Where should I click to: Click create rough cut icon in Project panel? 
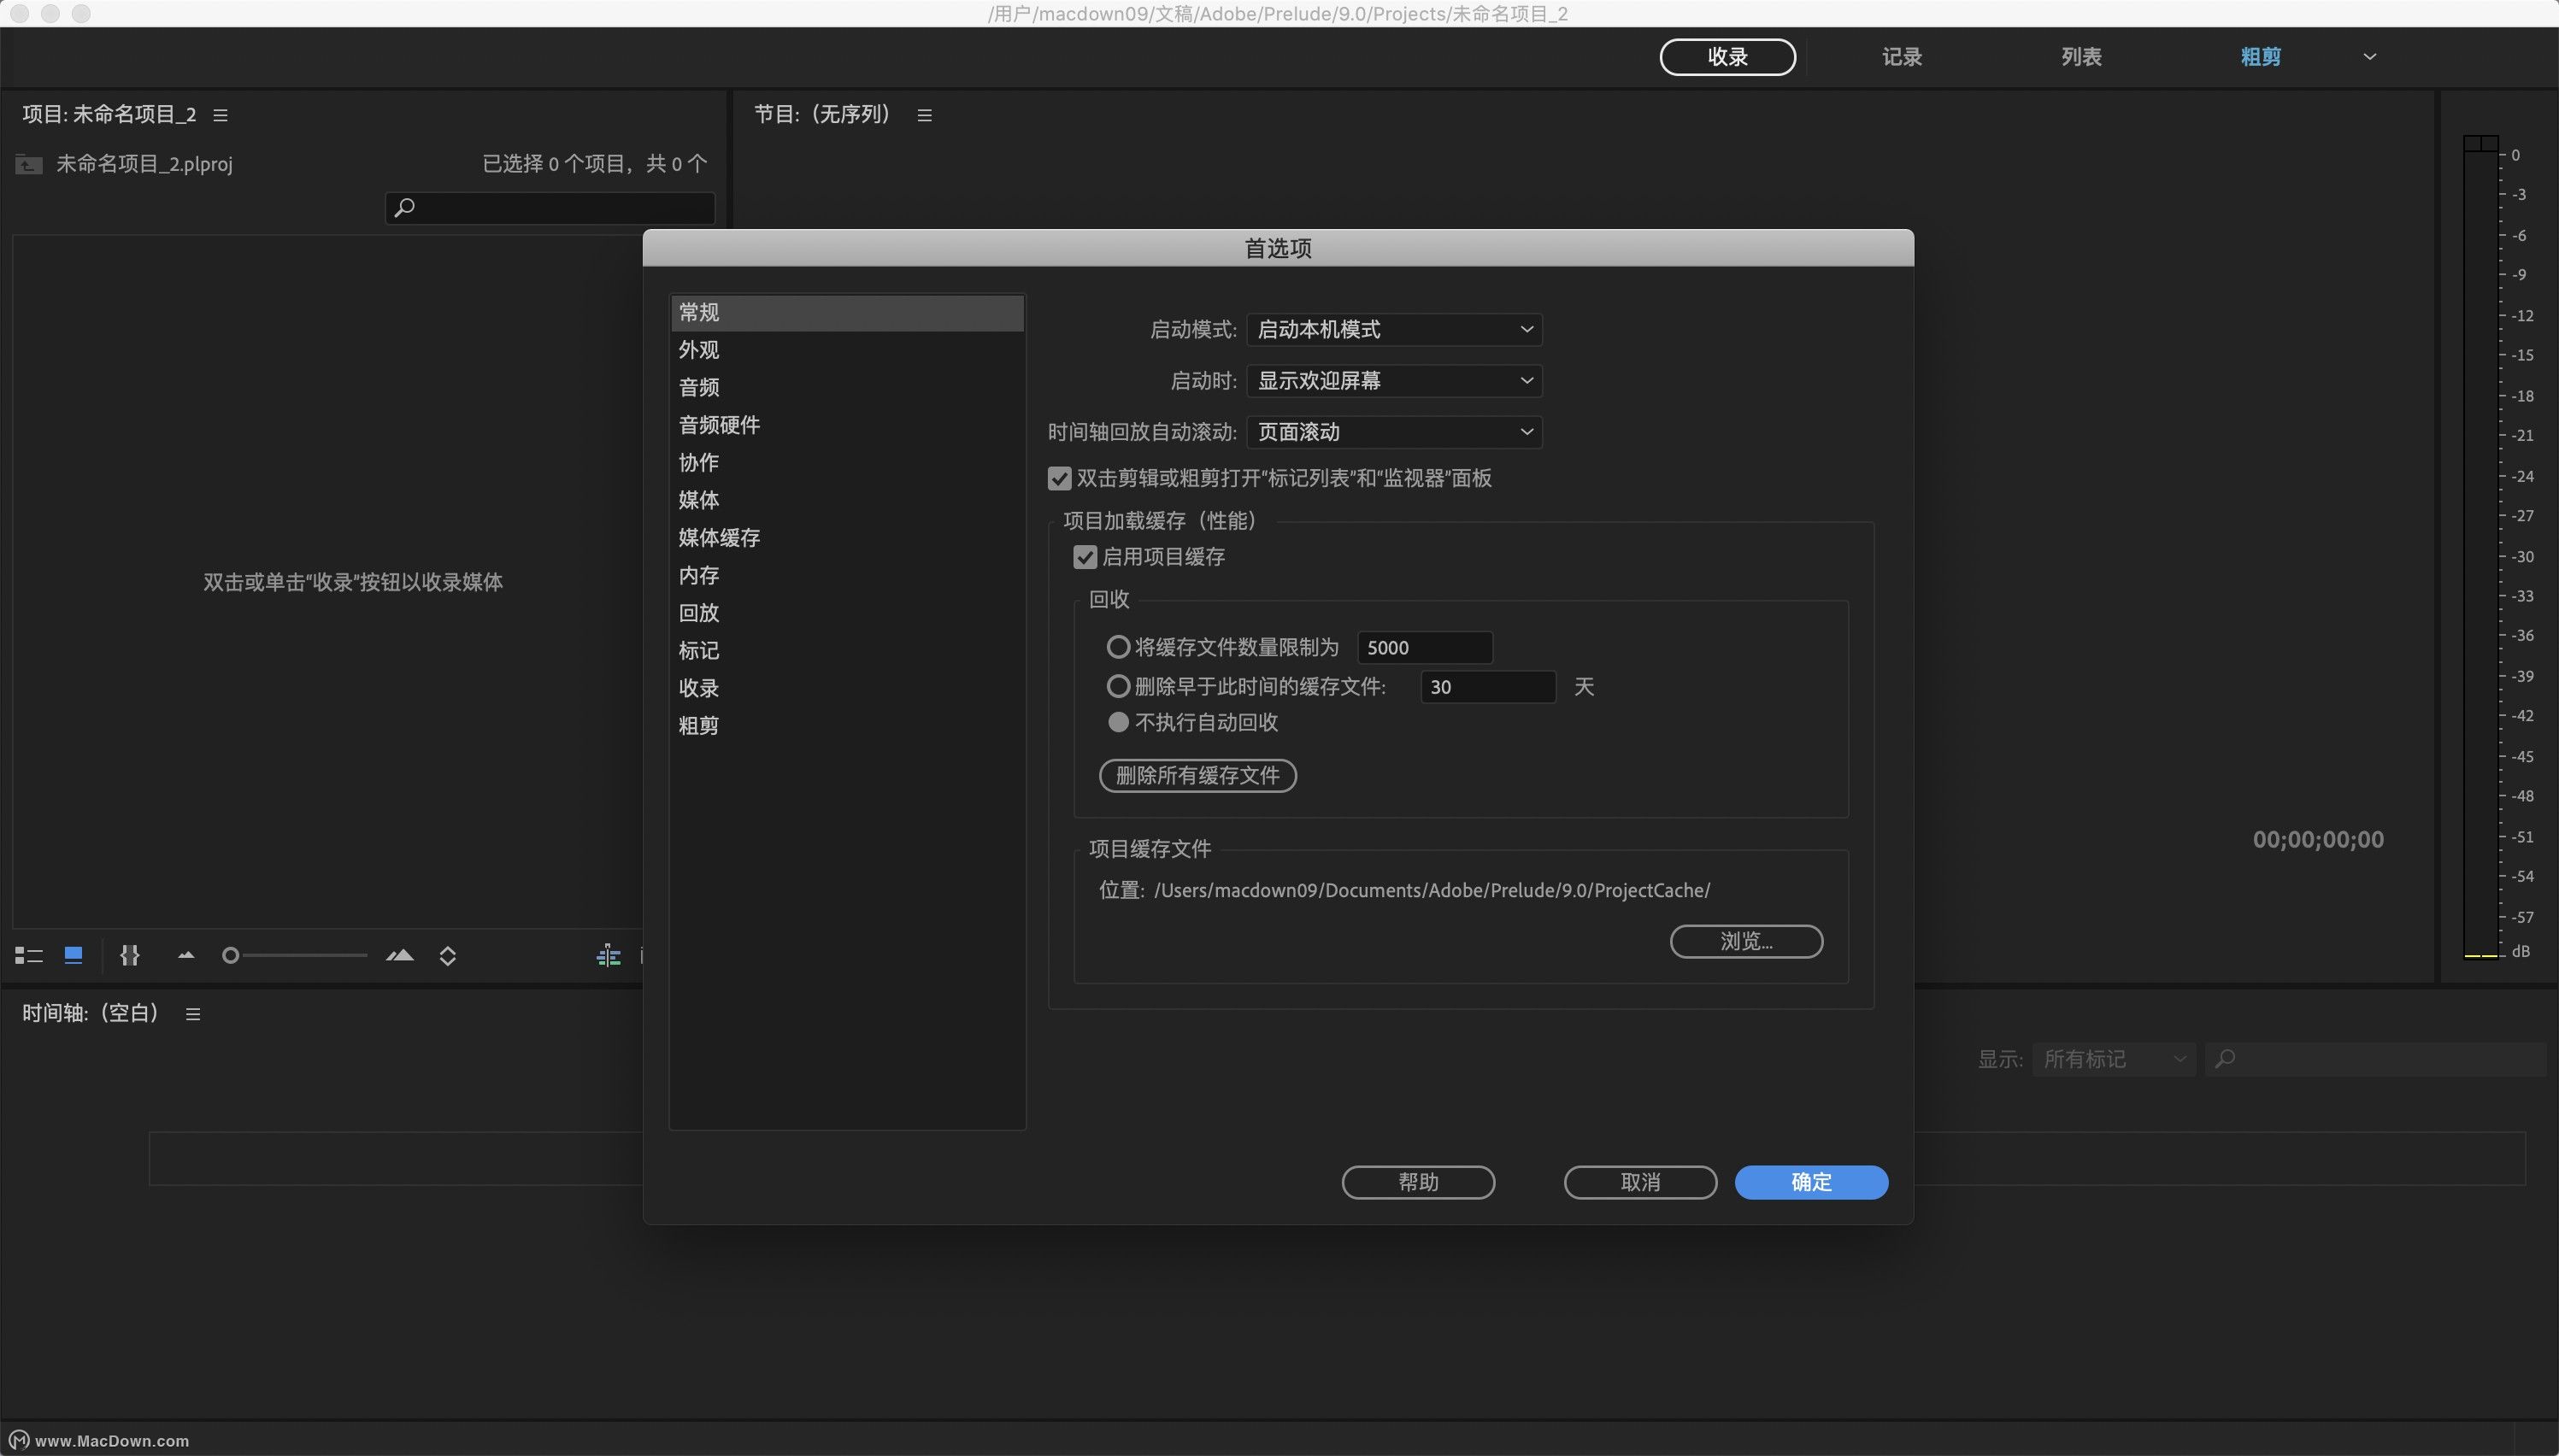coord(608,956)
